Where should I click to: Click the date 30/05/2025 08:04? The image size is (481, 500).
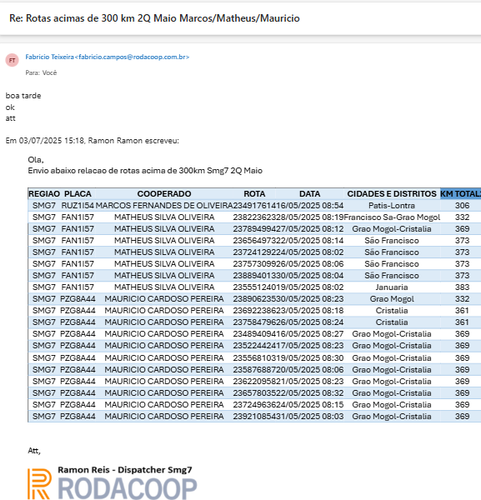pos(310,275)
